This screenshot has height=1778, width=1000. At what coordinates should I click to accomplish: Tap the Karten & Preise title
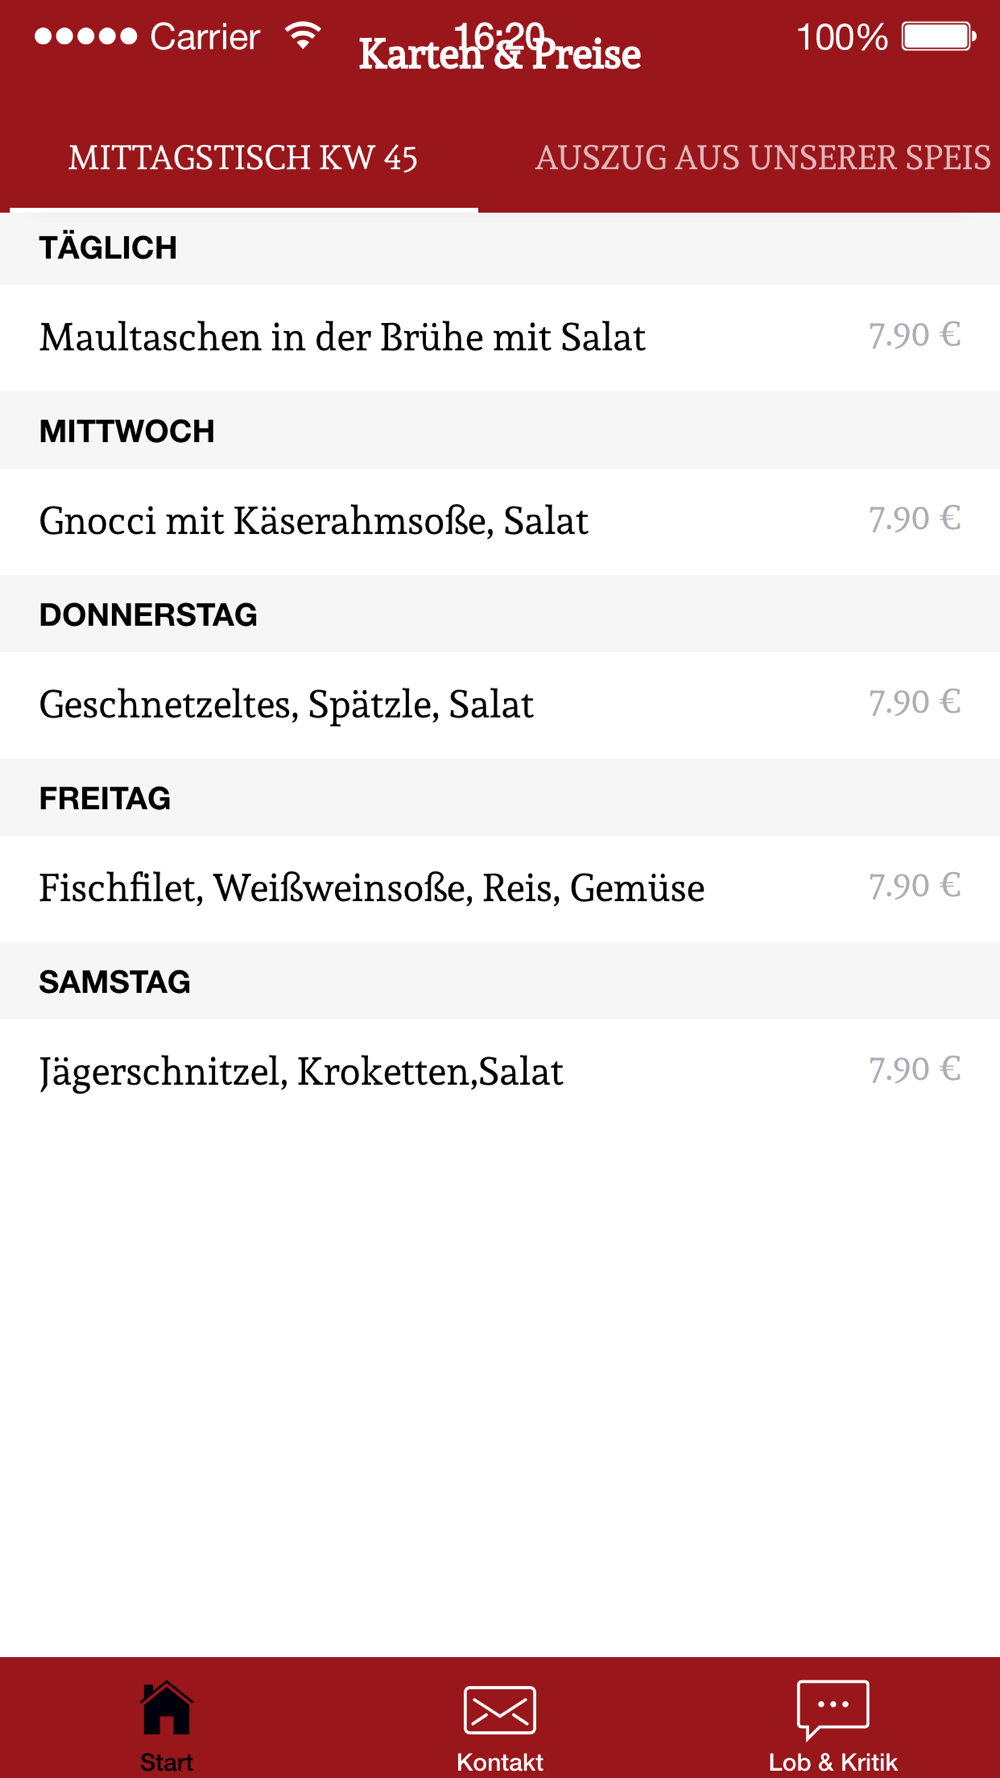point(500,55)
